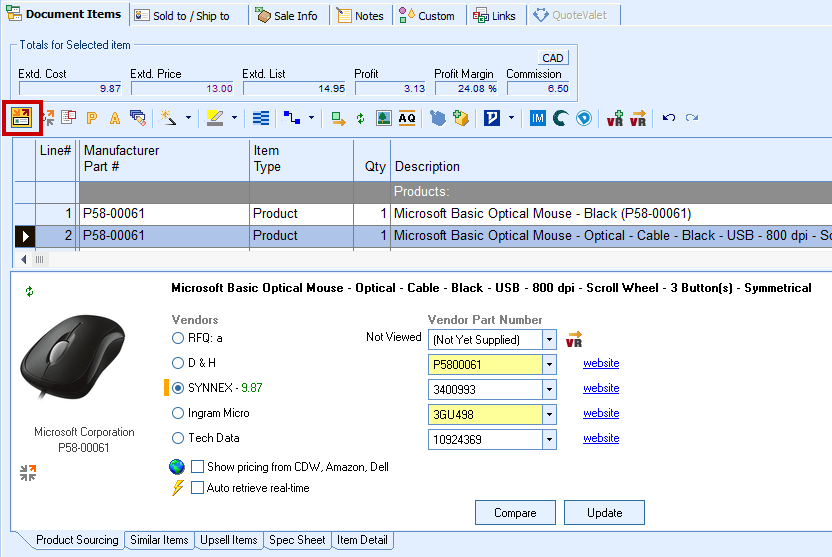The width and height of the screenshot is (832, 557).
Task: Open the SYNNEX website link
Action: tap(601, 388)
